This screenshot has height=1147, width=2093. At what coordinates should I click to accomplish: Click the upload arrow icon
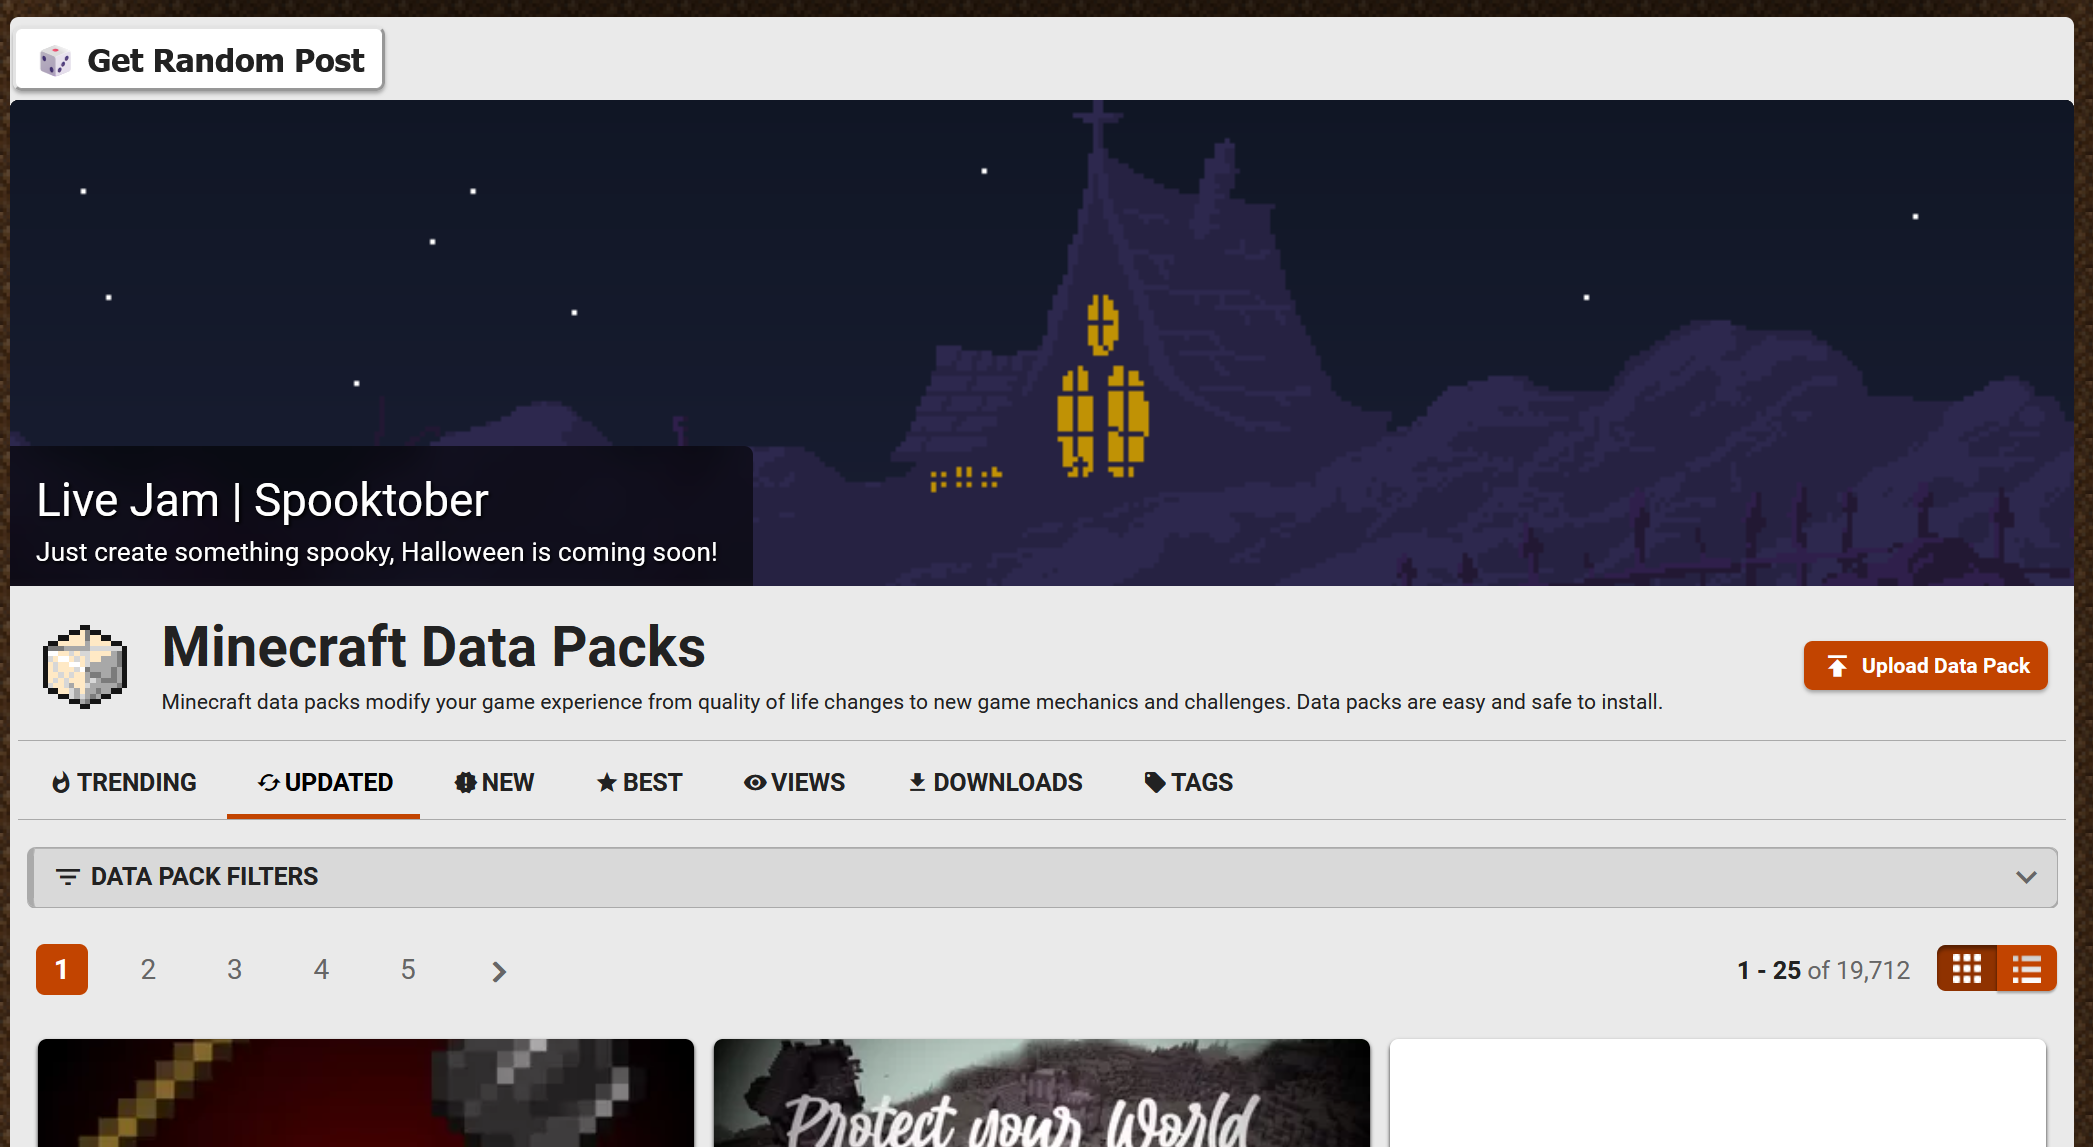(1837, 666)
